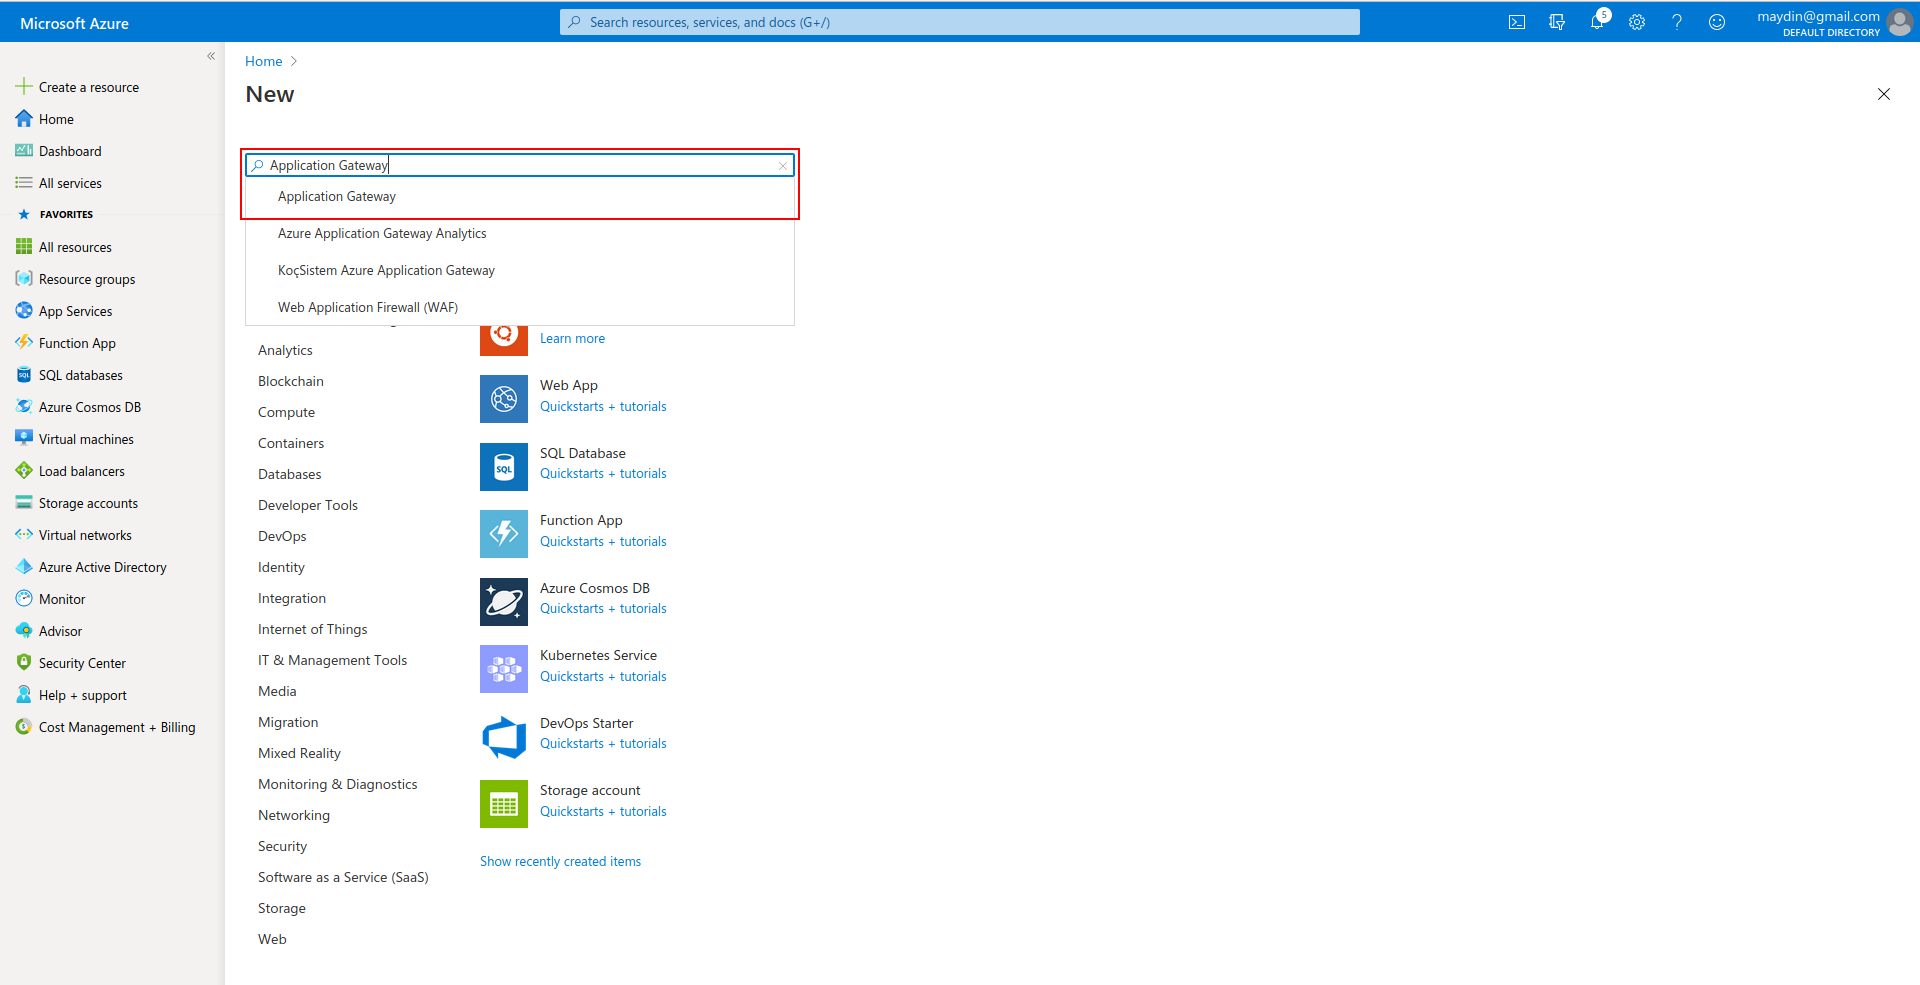Click the Microsoft Azure logo text
This screenshot has height=985, width=1920.
74,23
